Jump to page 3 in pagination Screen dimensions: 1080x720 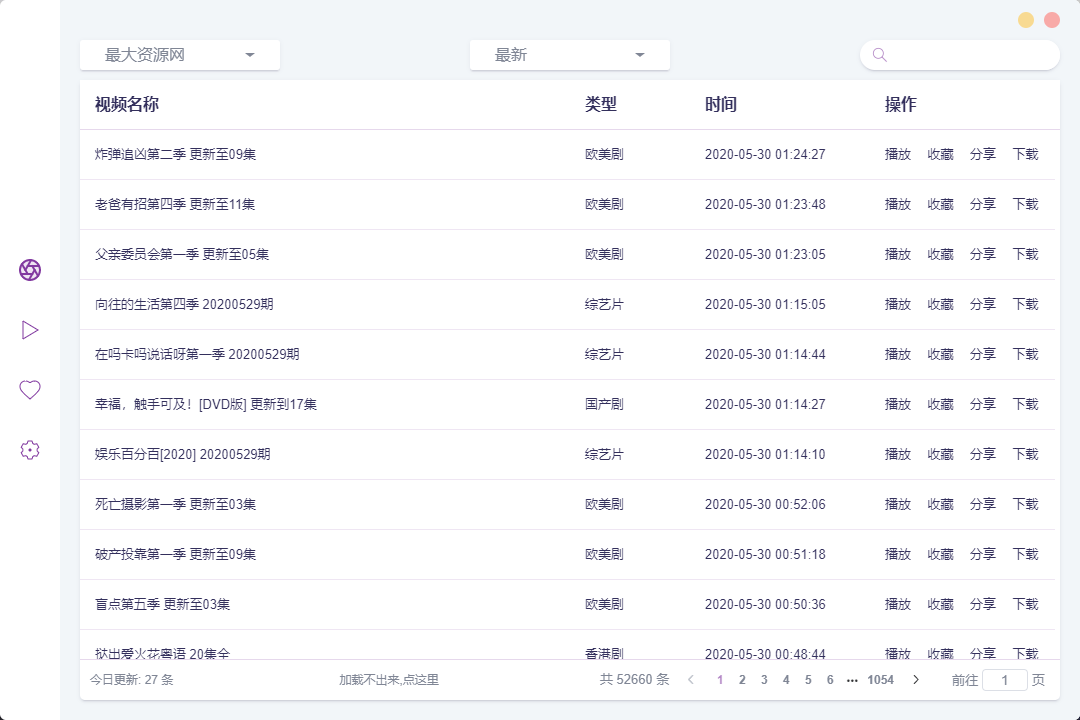point(764,680)
